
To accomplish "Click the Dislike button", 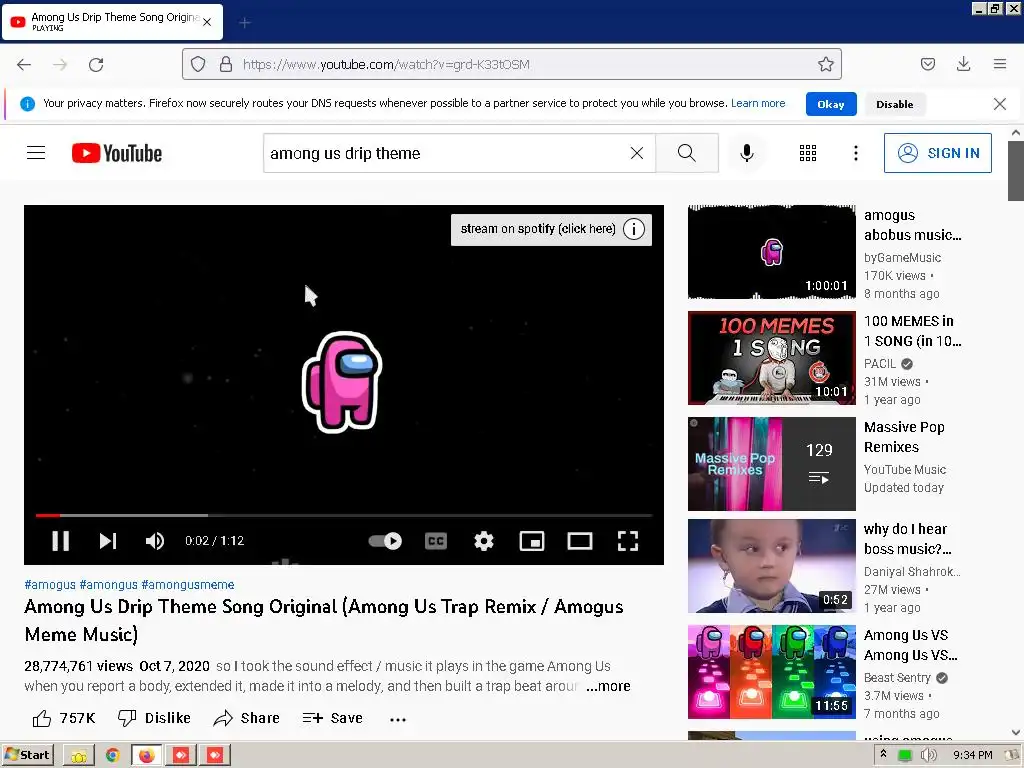I will coord(154,718).
